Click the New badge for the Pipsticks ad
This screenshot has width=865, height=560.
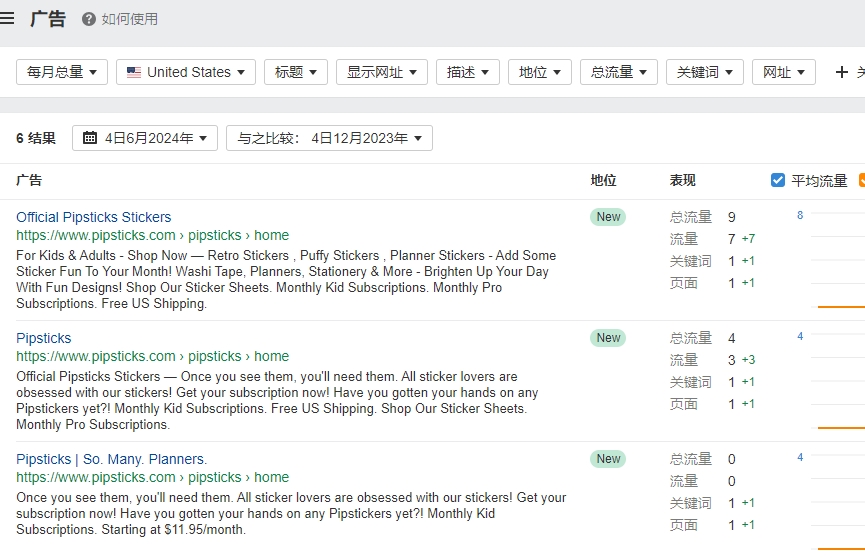[608, 338]
